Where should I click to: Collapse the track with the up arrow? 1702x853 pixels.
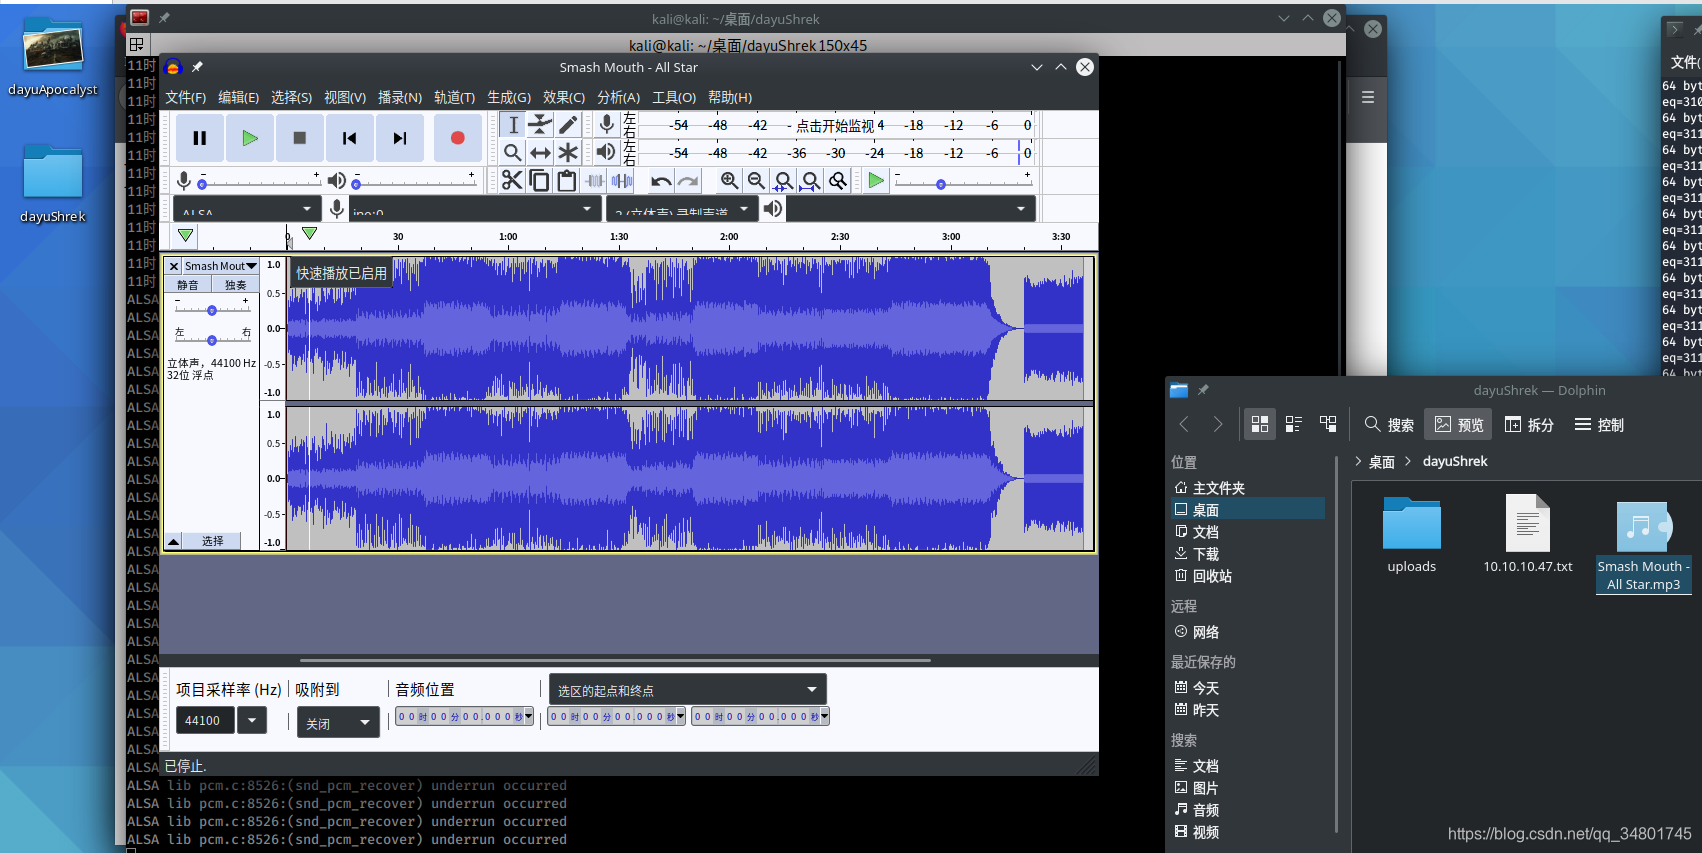[173, 541]
